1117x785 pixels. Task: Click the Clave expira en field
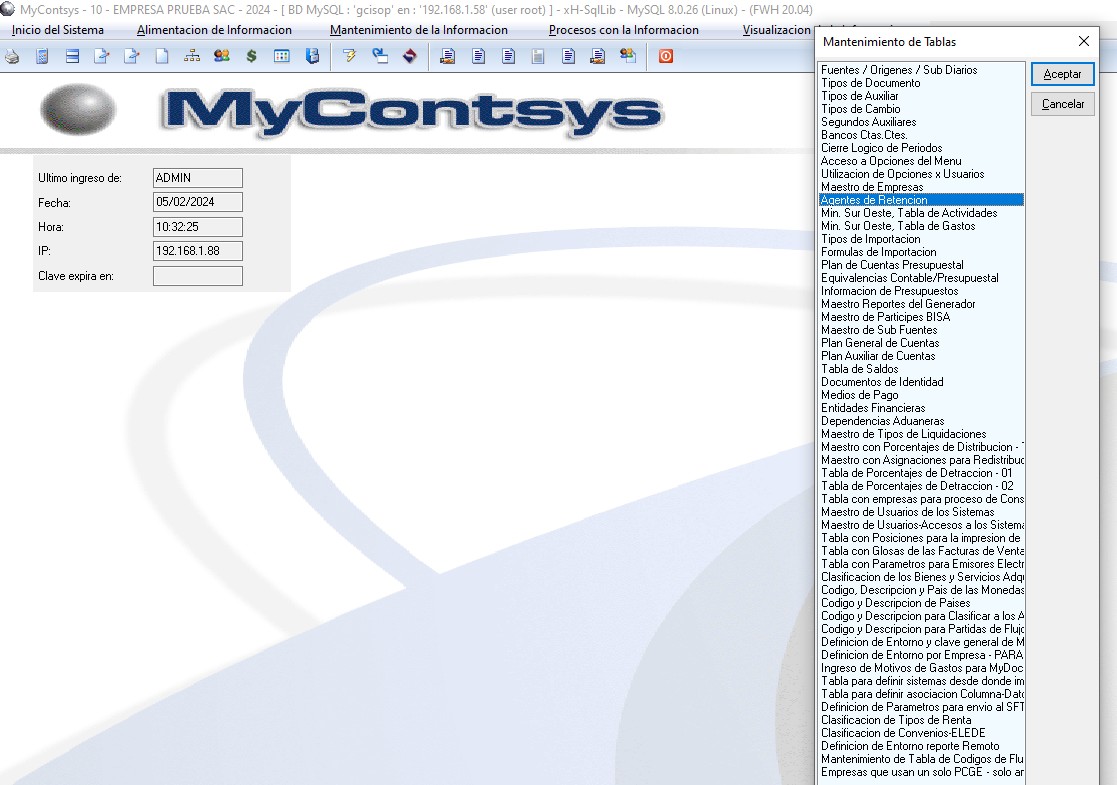[x=197, y=276]
